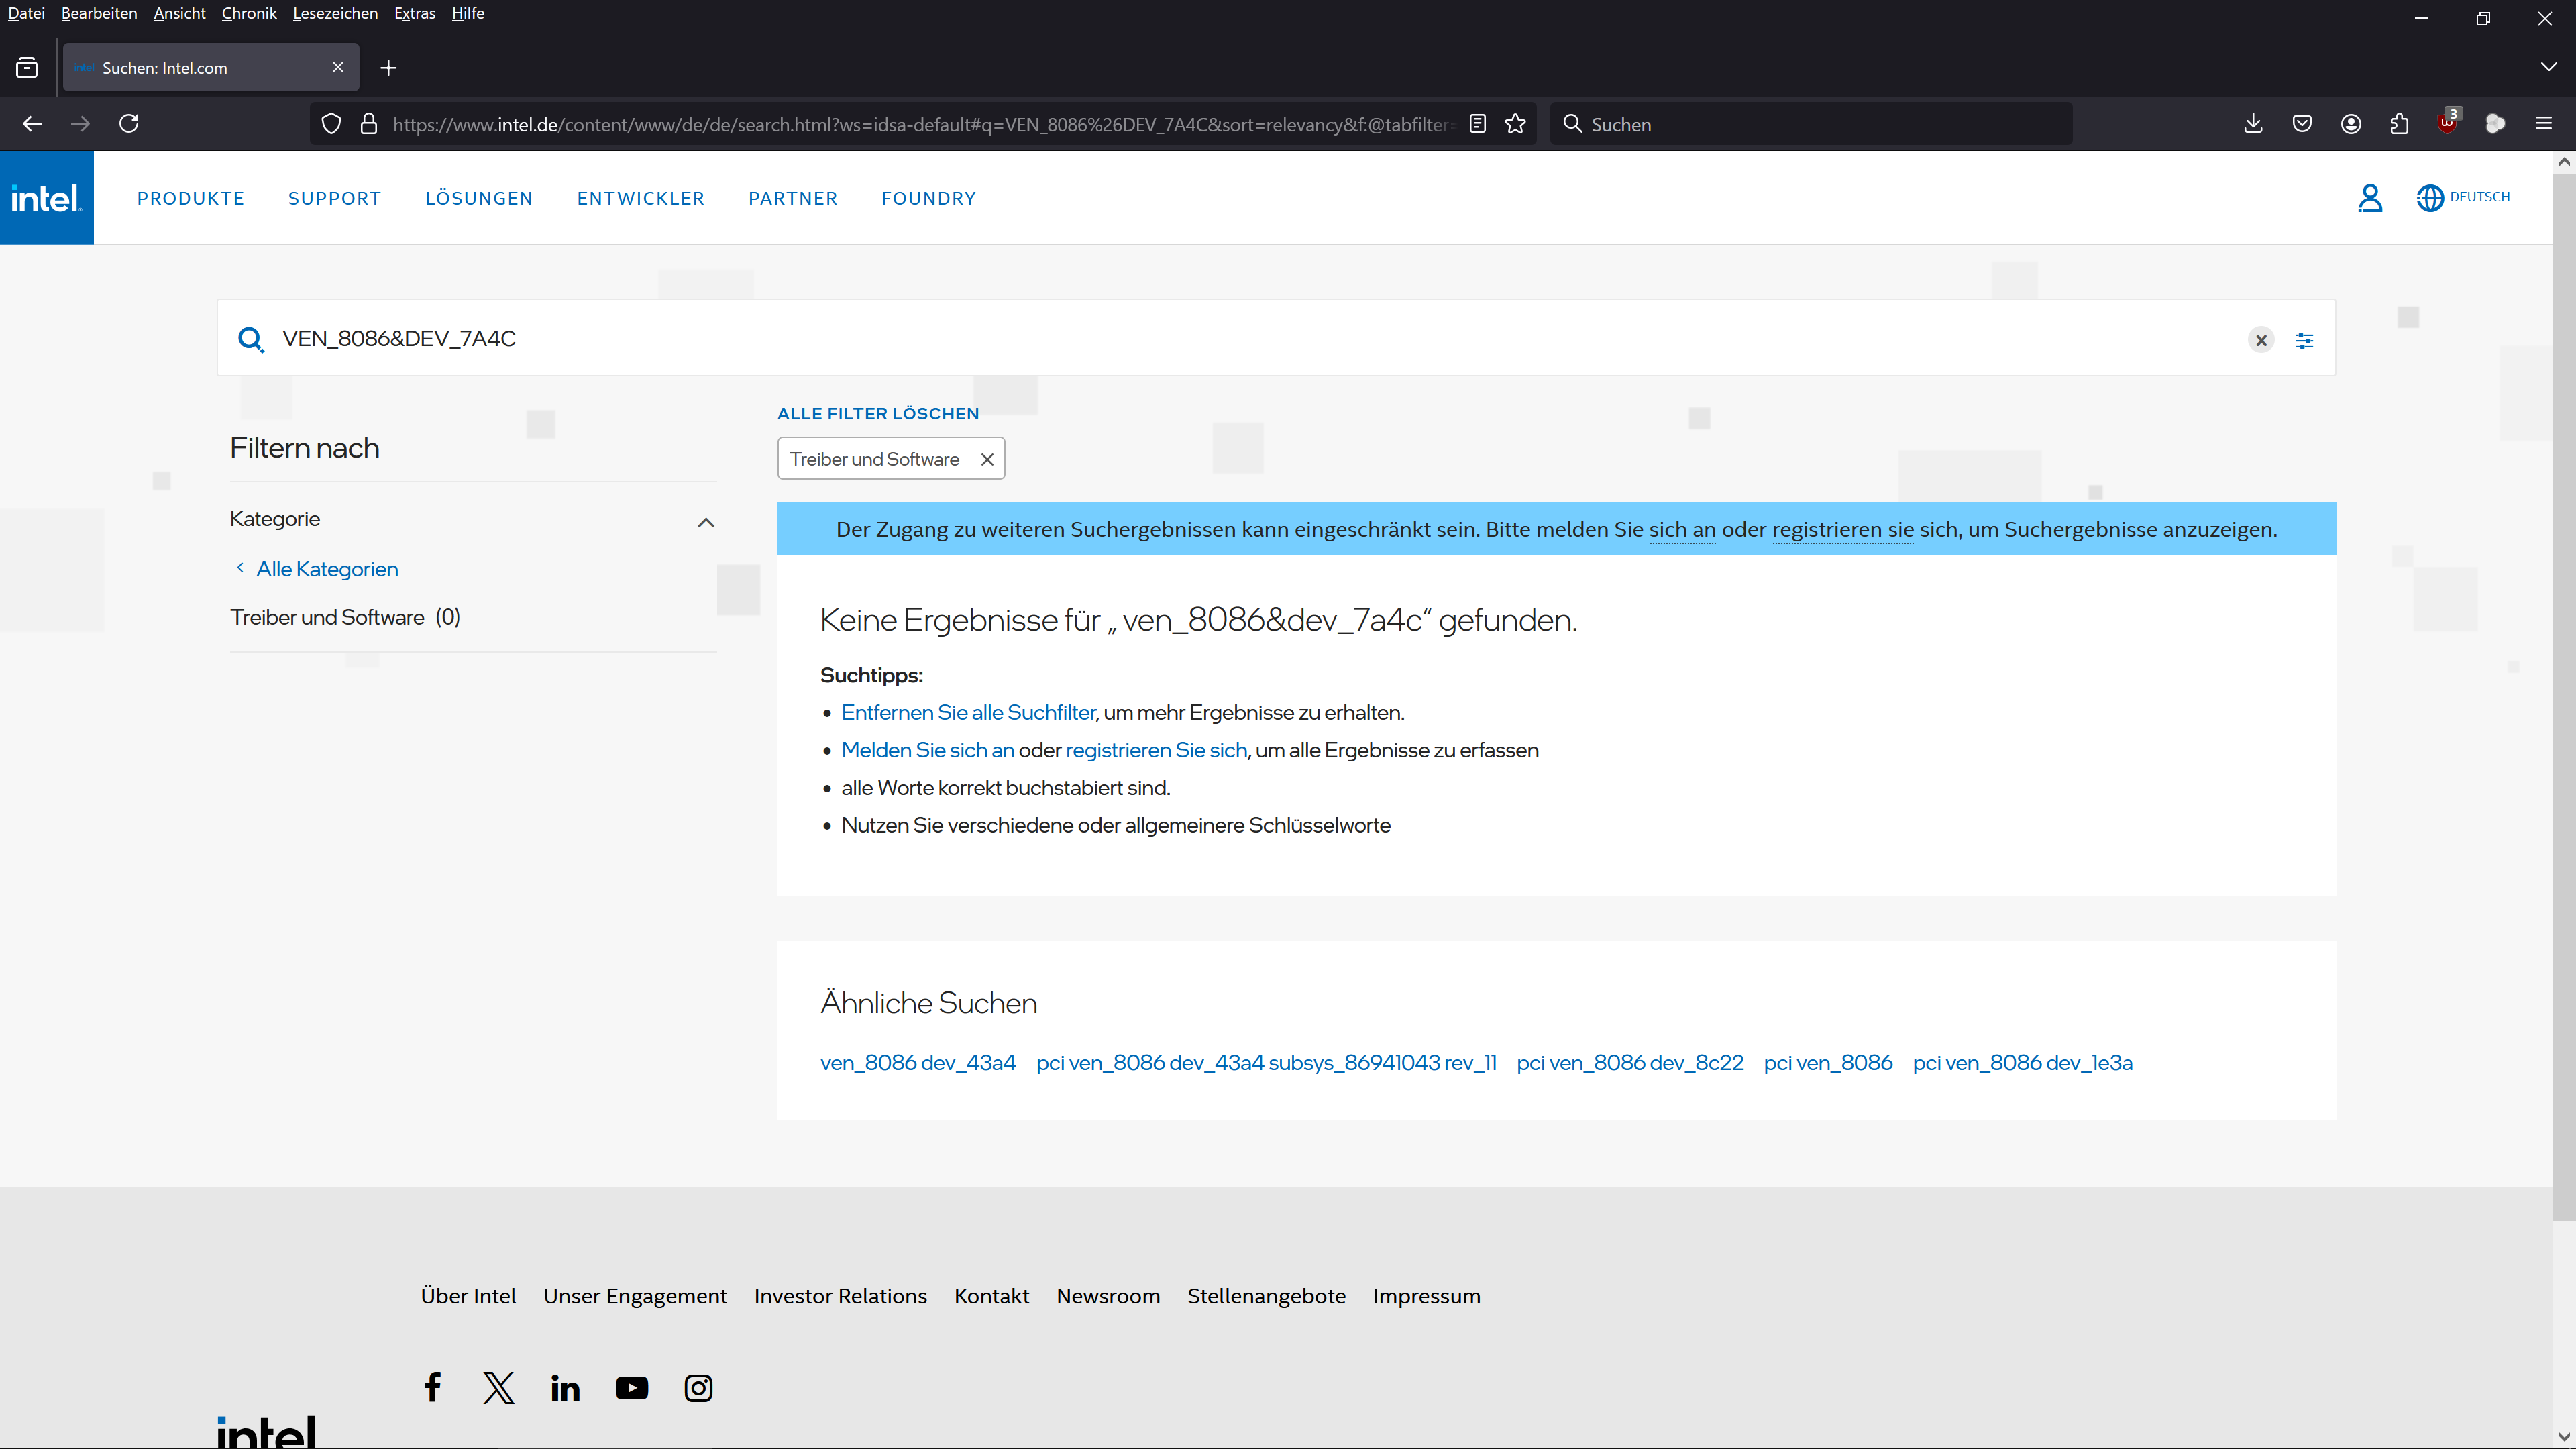This screenshot has height=1449, width=2576.
Task: Open Firefox downloads arrow icon
Action: (x=2253, y=124)
